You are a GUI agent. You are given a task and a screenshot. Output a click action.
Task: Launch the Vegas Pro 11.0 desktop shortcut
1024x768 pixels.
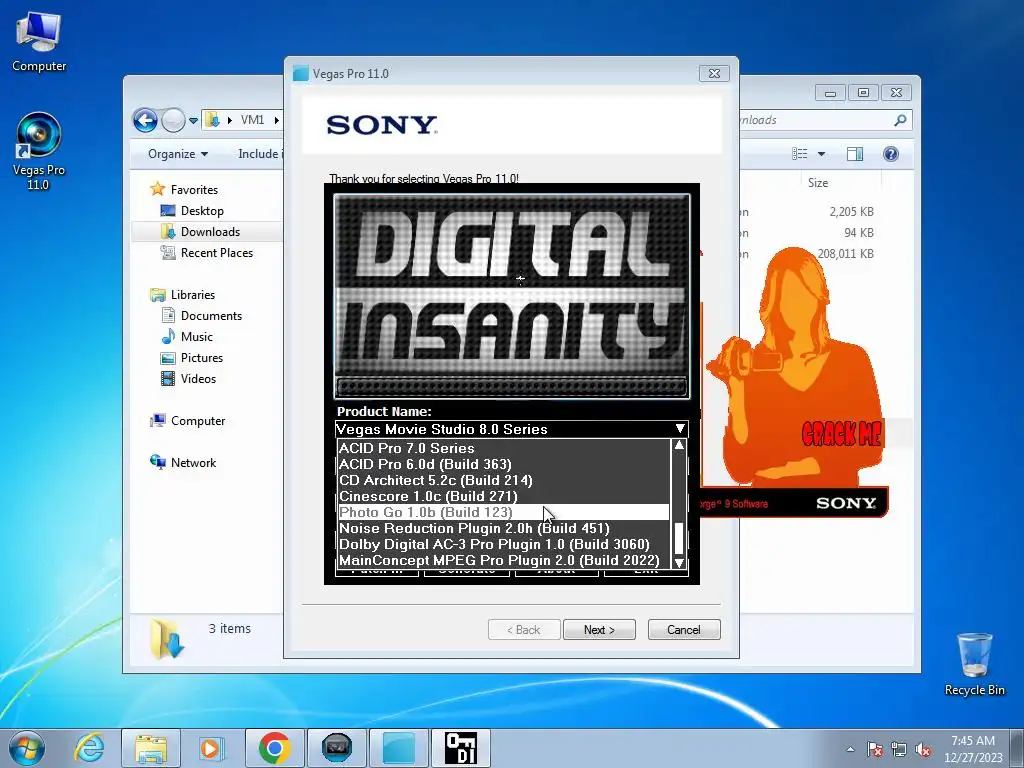39,152
